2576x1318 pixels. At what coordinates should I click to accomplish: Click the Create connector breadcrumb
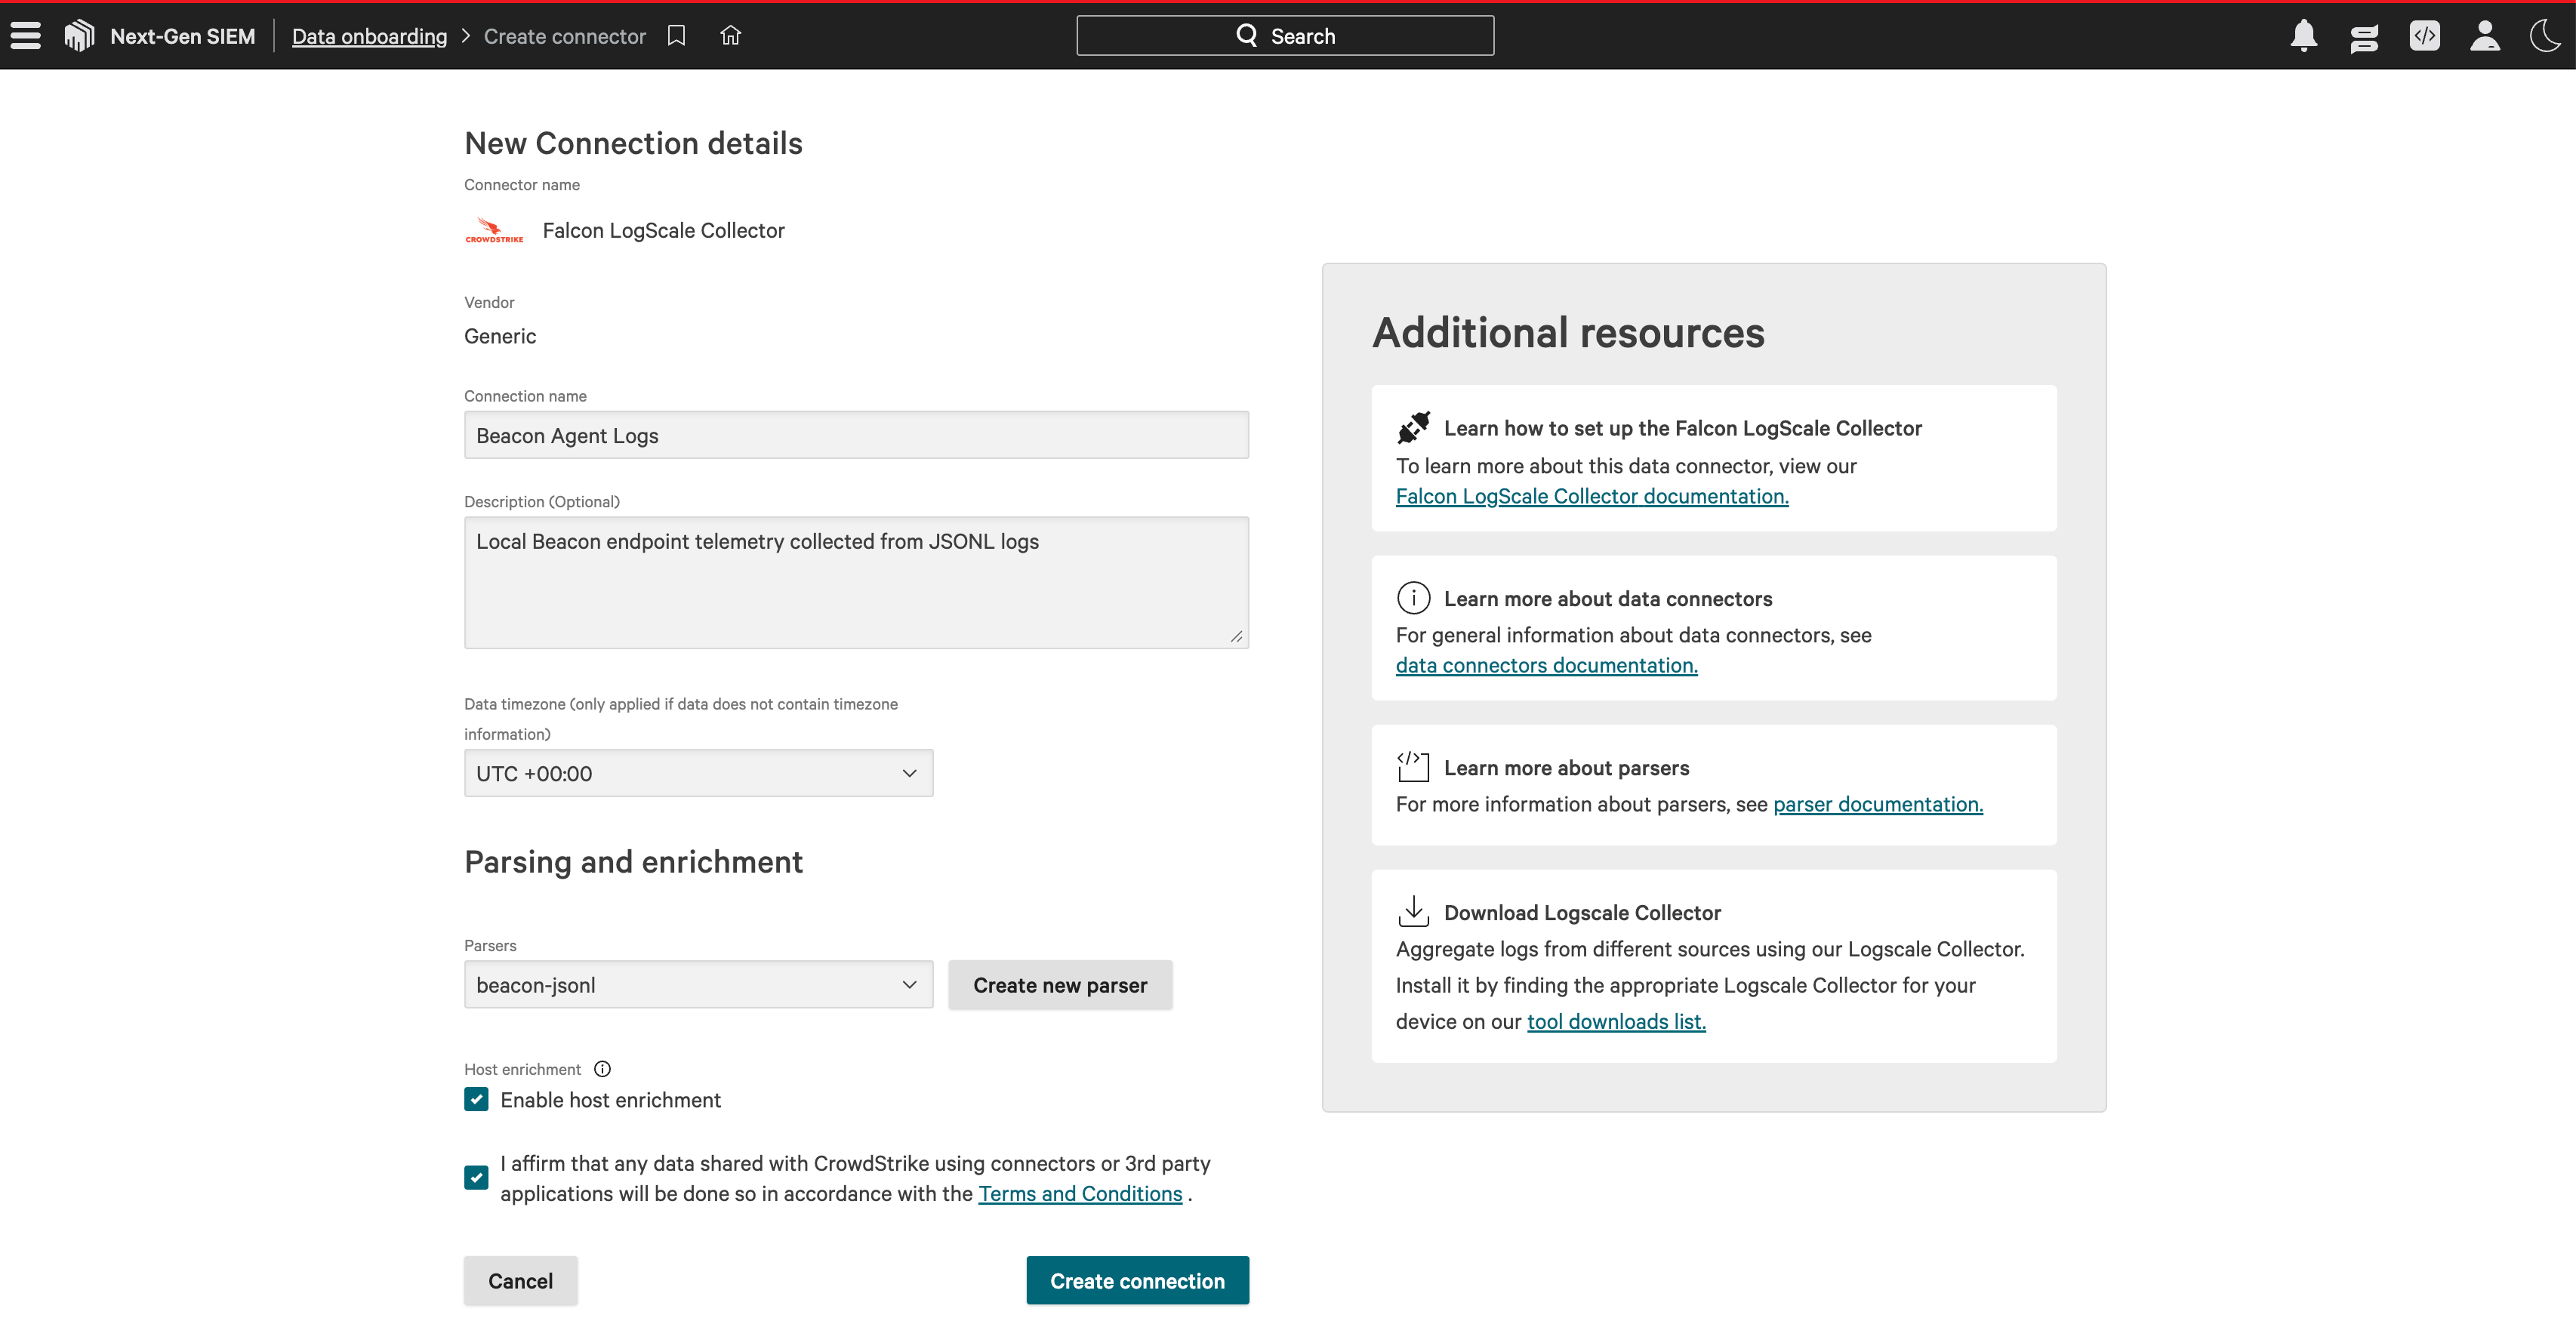pos(565,36)
